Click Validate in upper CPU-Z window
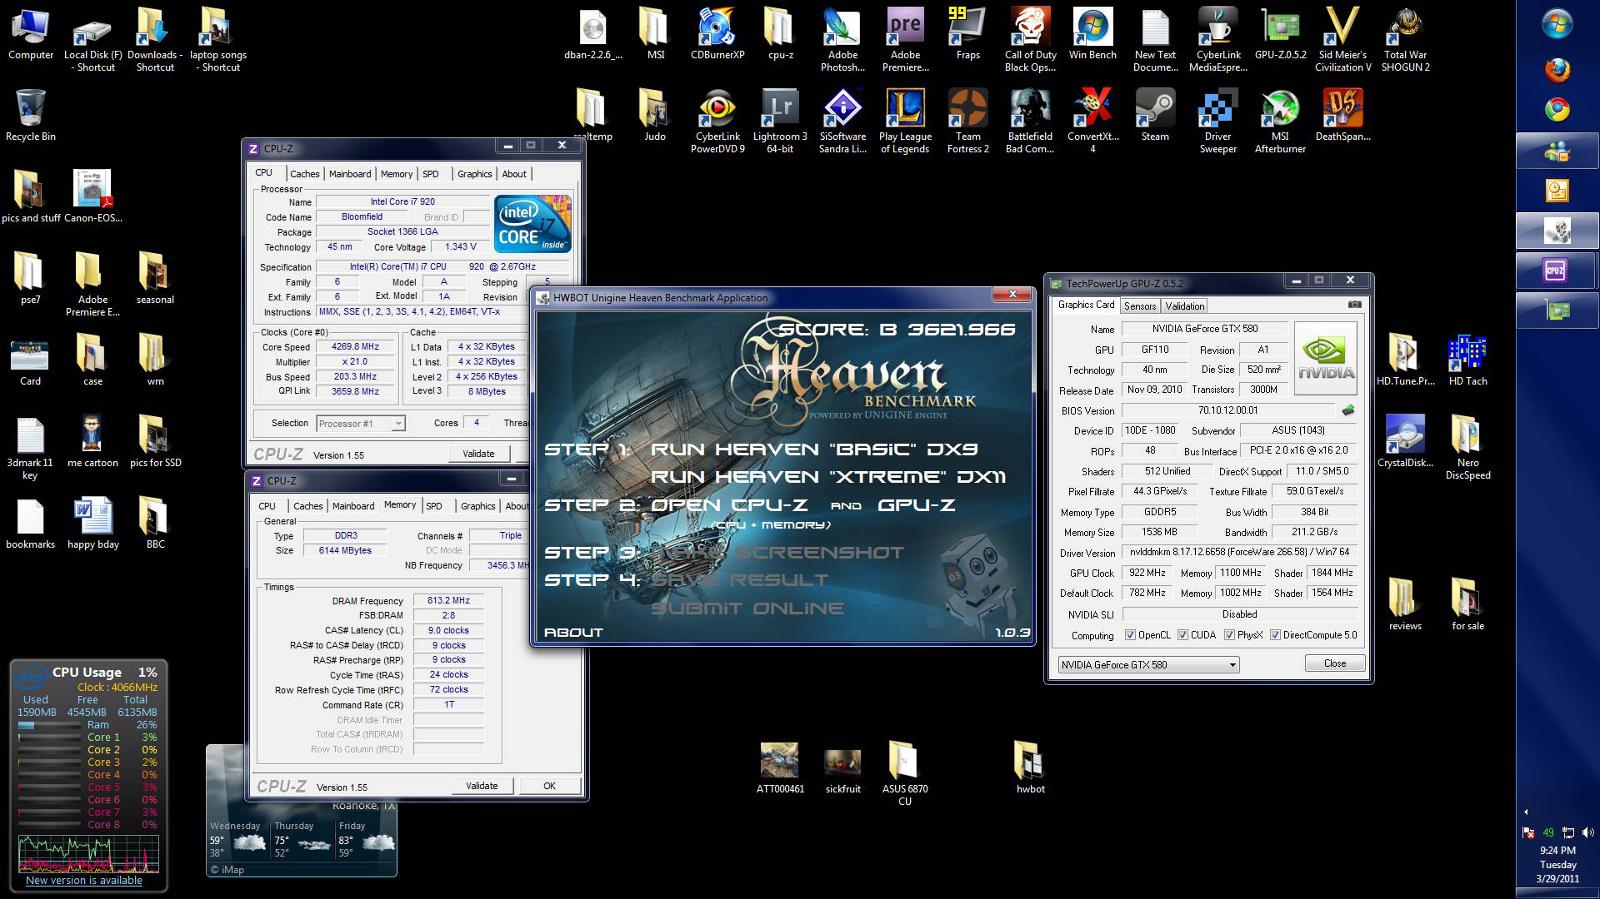The height and width of the screenshot is (899, 1600). (478, 453)
